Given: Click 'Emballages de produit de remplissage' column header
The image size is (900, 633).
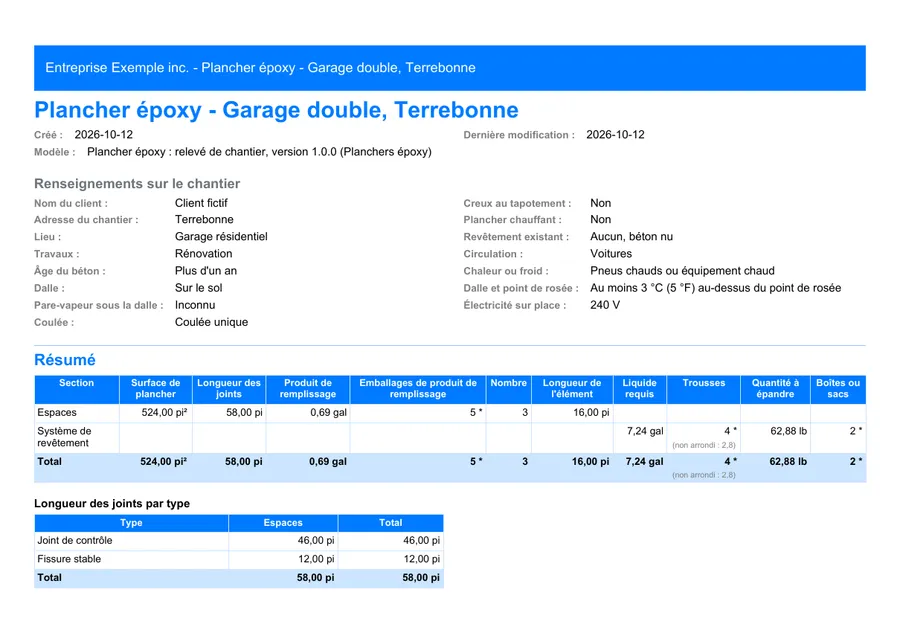Looking at the screenshot, I should point(418,389).
